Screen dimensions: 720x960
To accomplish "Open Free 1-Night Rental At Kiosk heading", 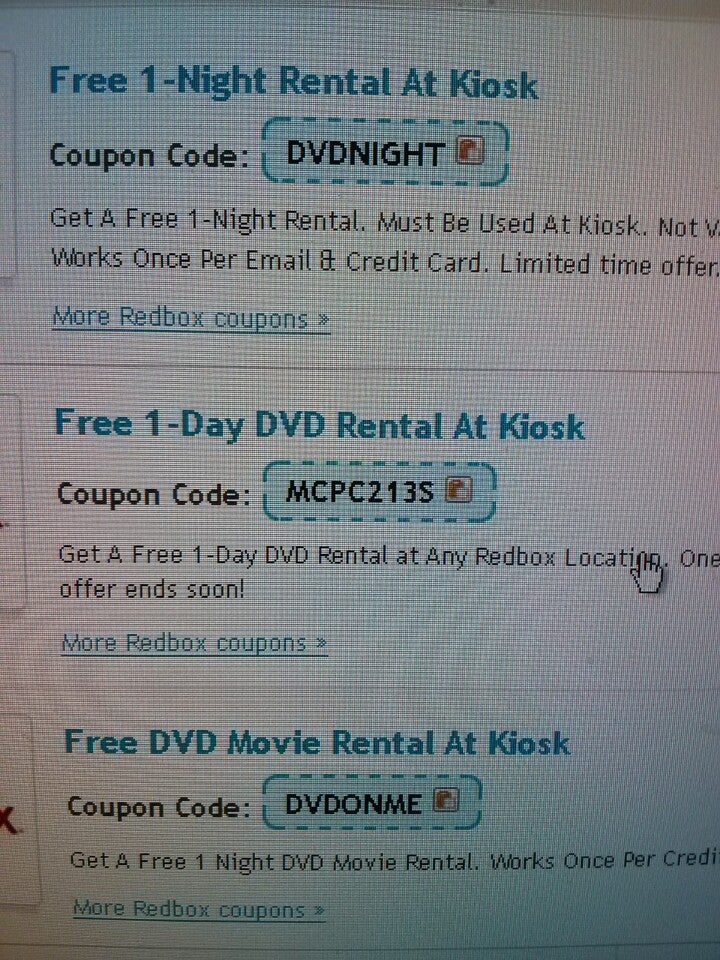I will pyautogui.click(x=293, y=82).
